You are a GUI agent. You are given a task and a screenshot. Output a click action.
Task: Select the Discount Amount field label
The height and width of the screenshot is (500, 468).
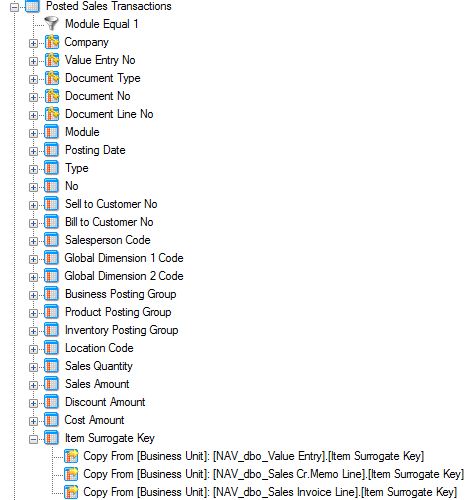(x=105, y=402)
